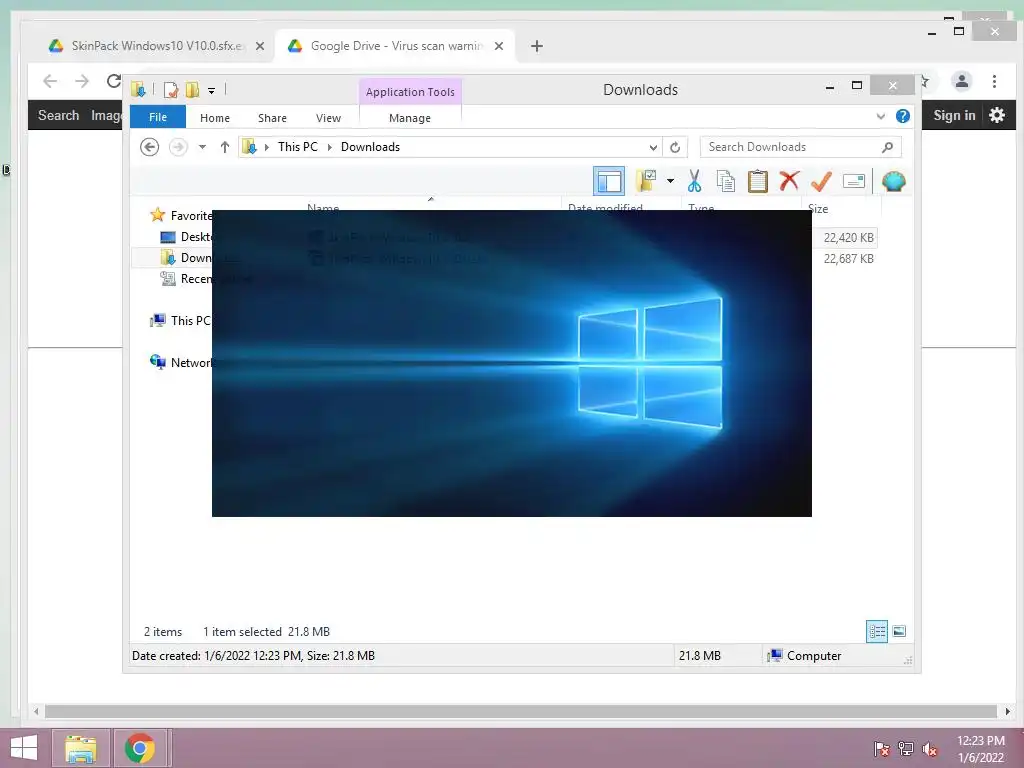Viewport: 1024px width, 768px height.
Task: Click the Windows 10 wallpaper preview image
Action: click(511, 363)
